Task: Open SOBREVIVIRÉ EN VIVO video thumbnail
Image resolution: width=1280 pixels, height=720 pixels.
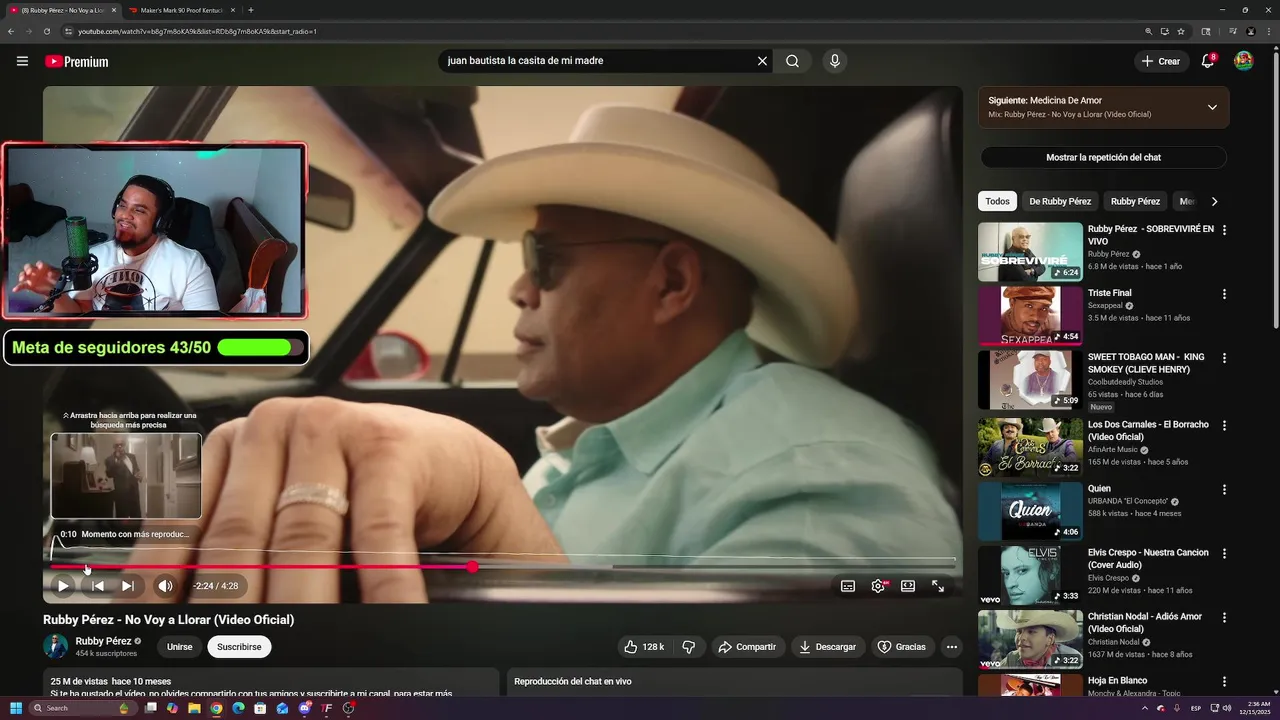Action: coord(1030,252)
